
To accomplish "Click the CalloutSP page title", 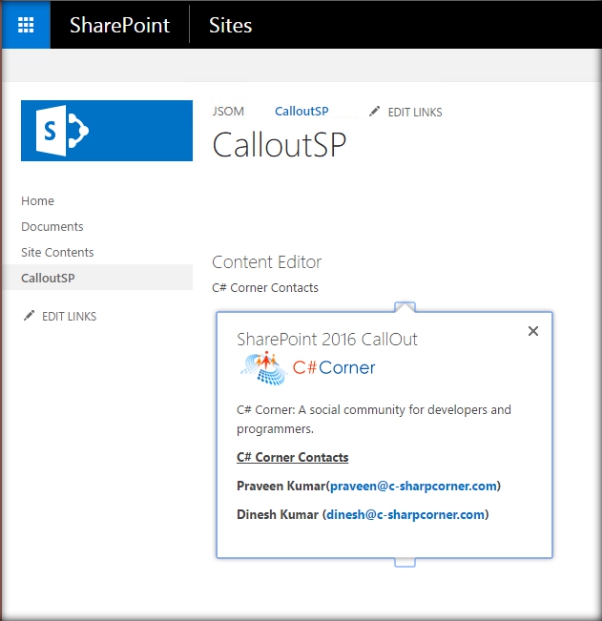I will [x=279, y=145].
